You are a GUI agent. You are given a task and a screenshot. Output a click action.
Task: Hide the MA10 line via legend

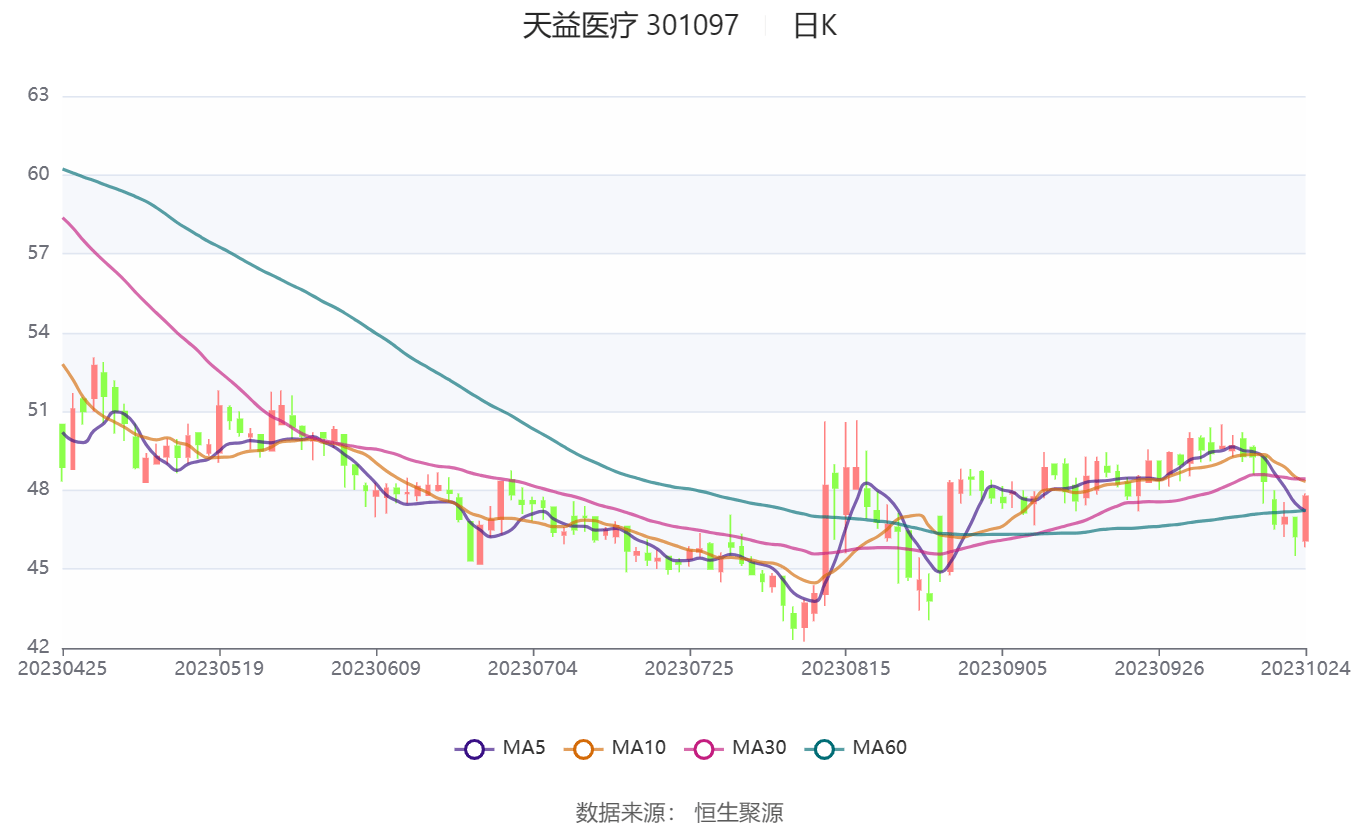tap(583, 748)
